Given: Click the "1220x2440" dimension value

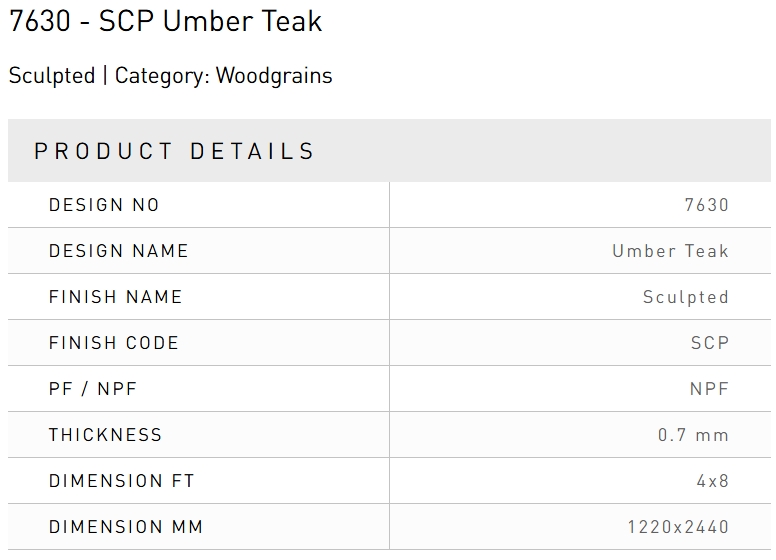Looking at the screenshot, I should (x=678, y=527).
